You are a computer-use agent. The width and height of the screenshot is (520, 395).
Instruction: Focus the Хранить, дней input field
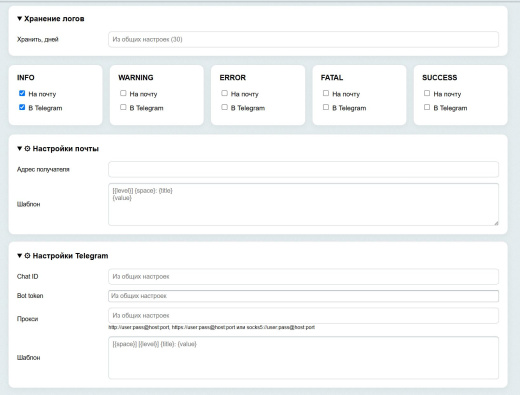point(303,39)
